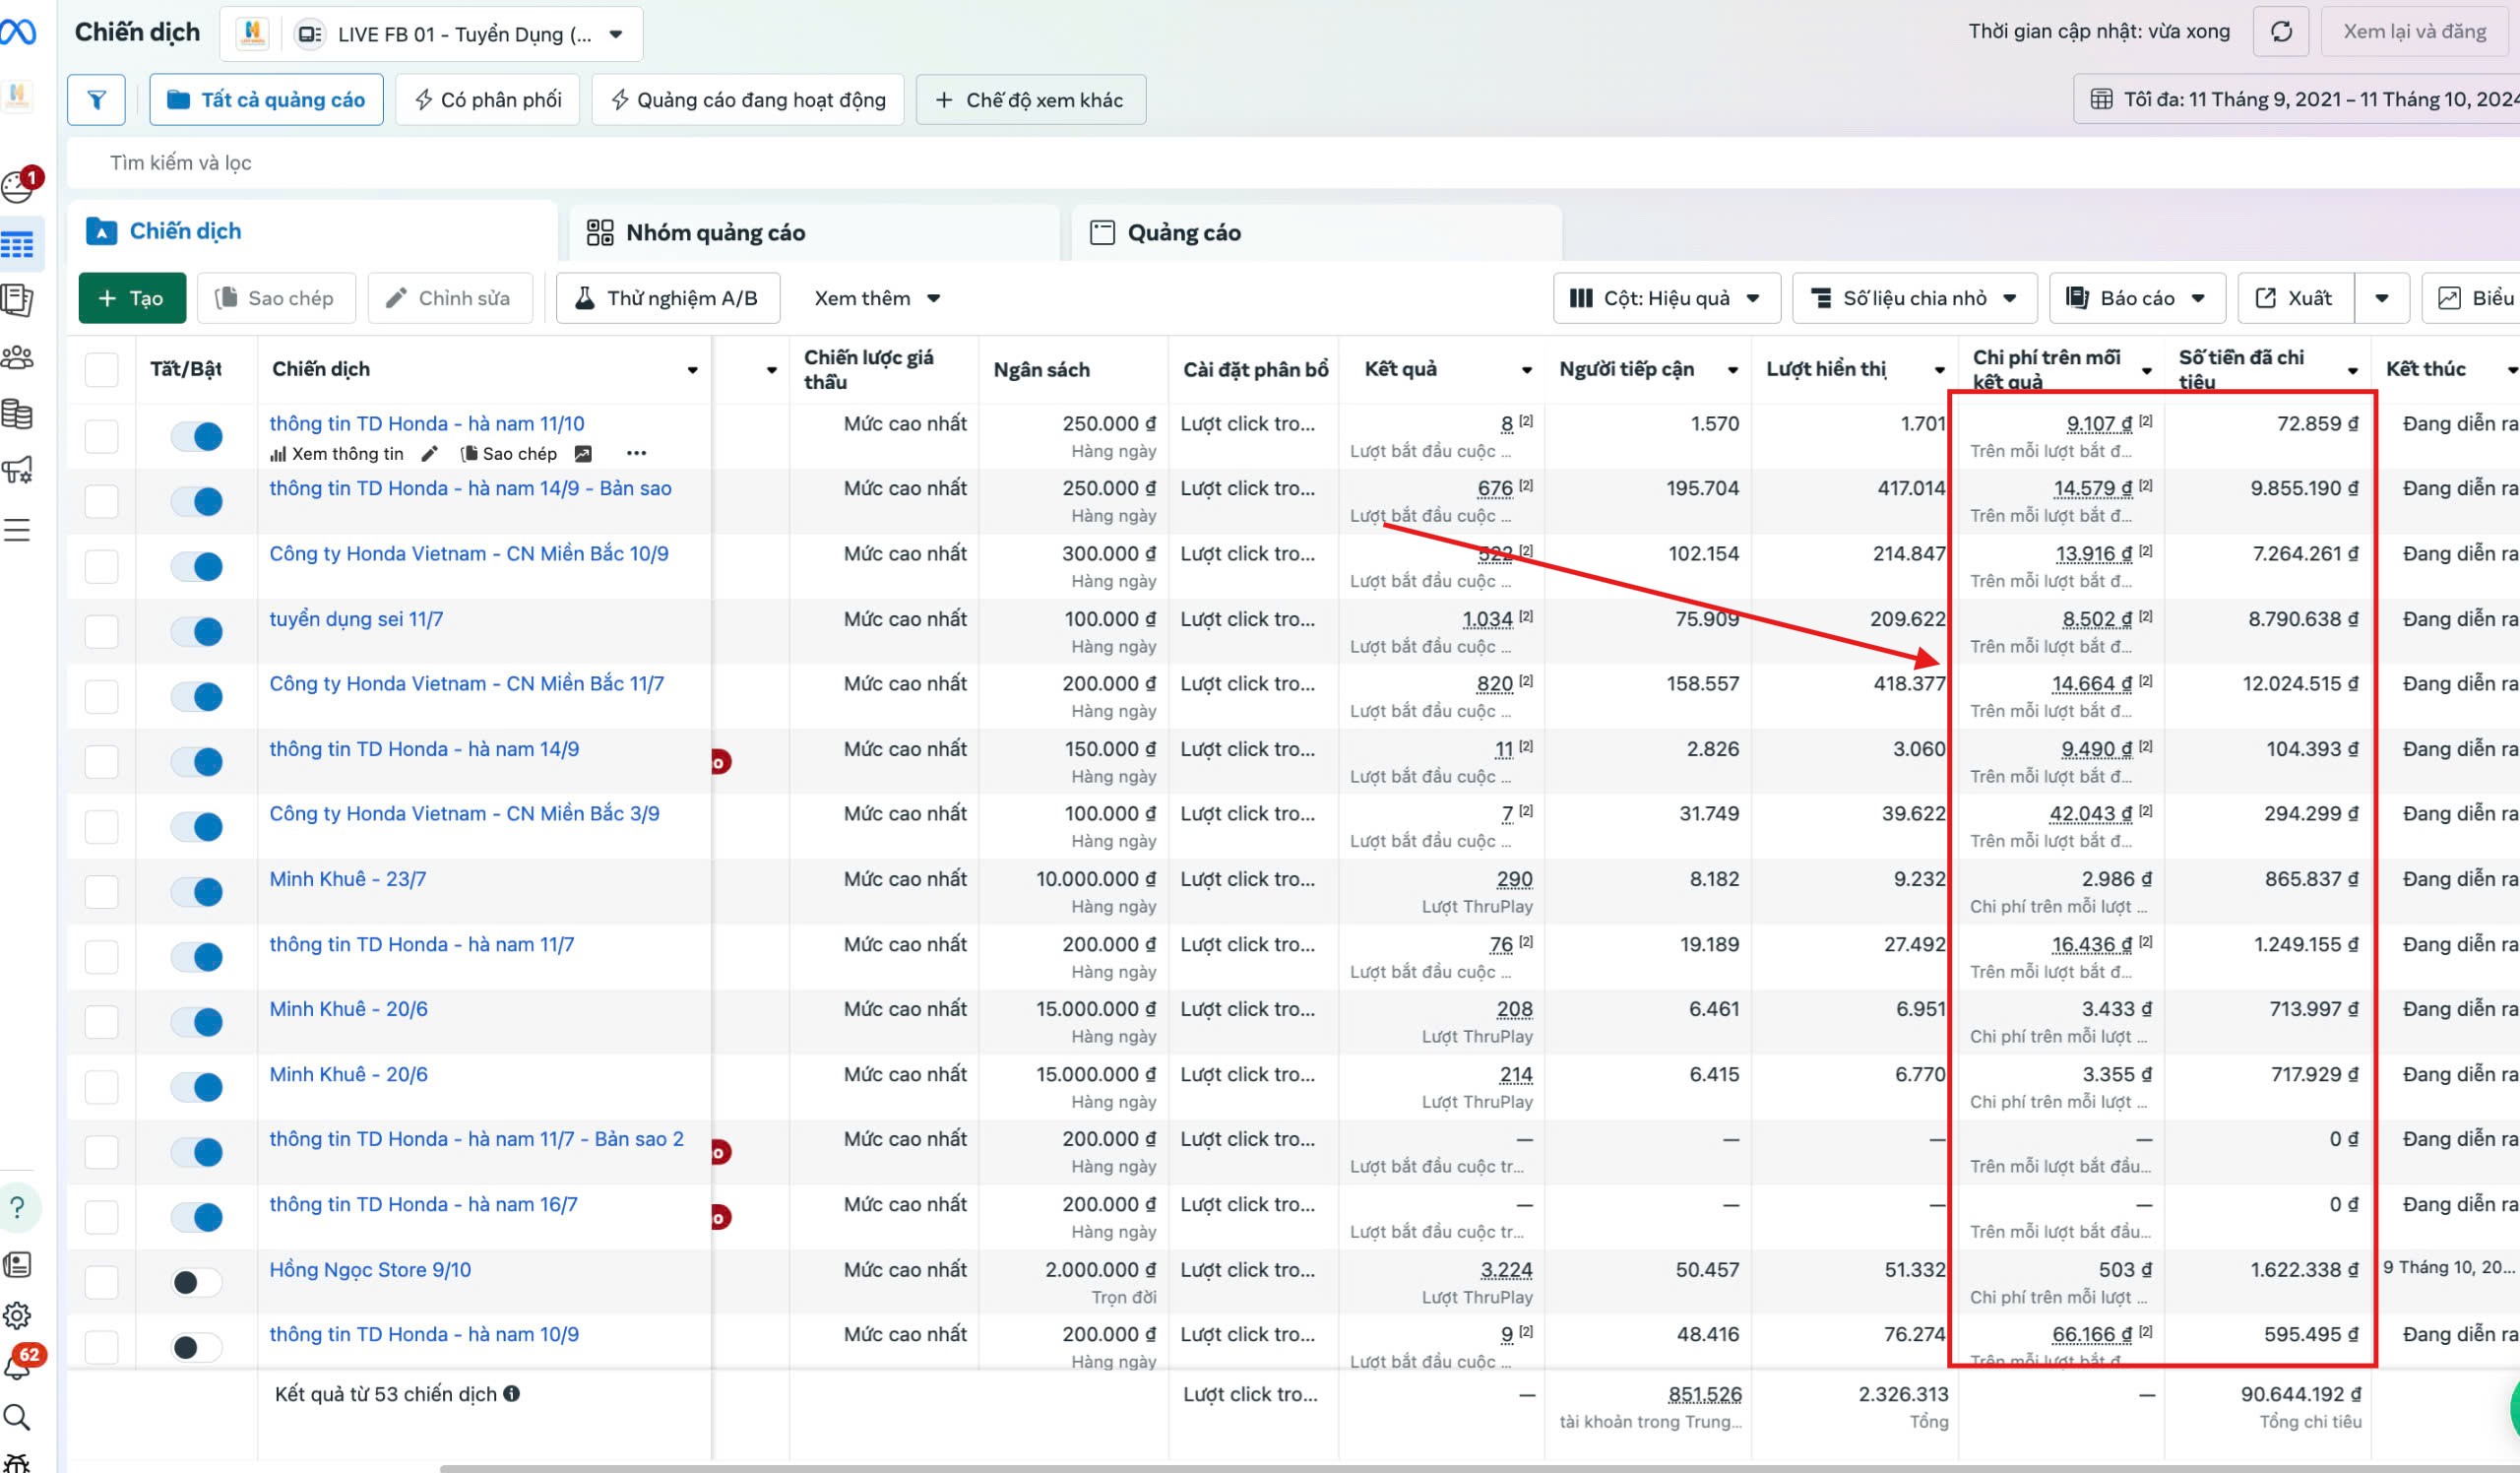Switch to the Quảng cáo tab
Viewport: 2520px width, 1473px height.
click(x=1316, y=233)
